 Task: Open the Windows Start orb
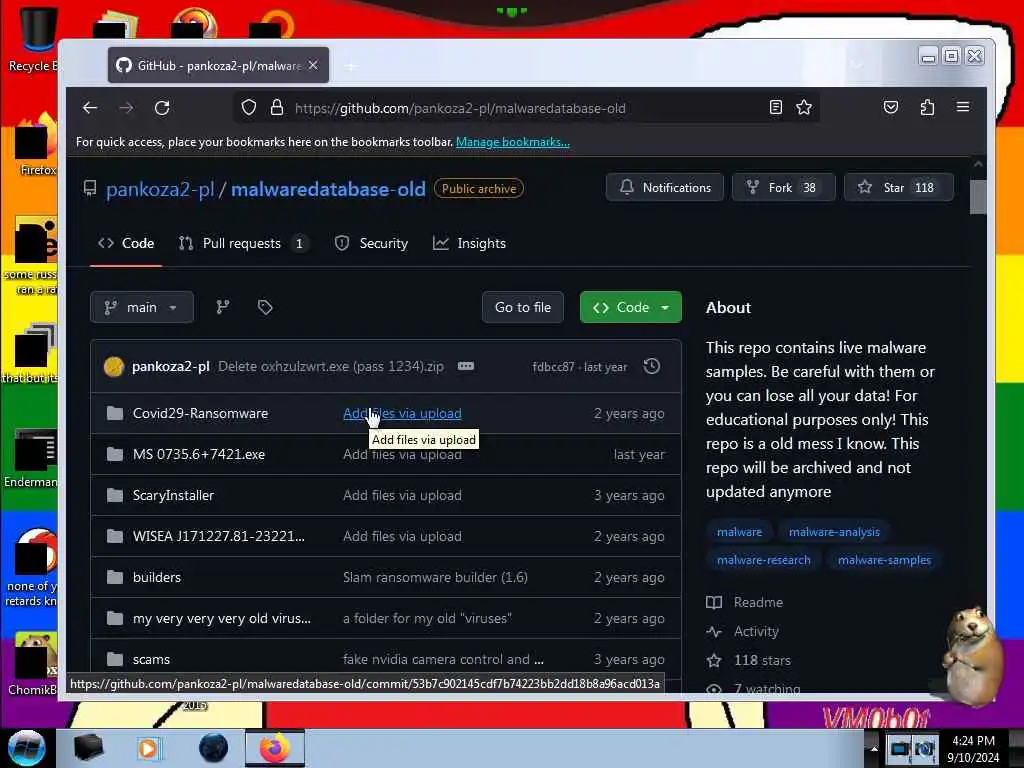pyautogui.click(x=27, y=748)
